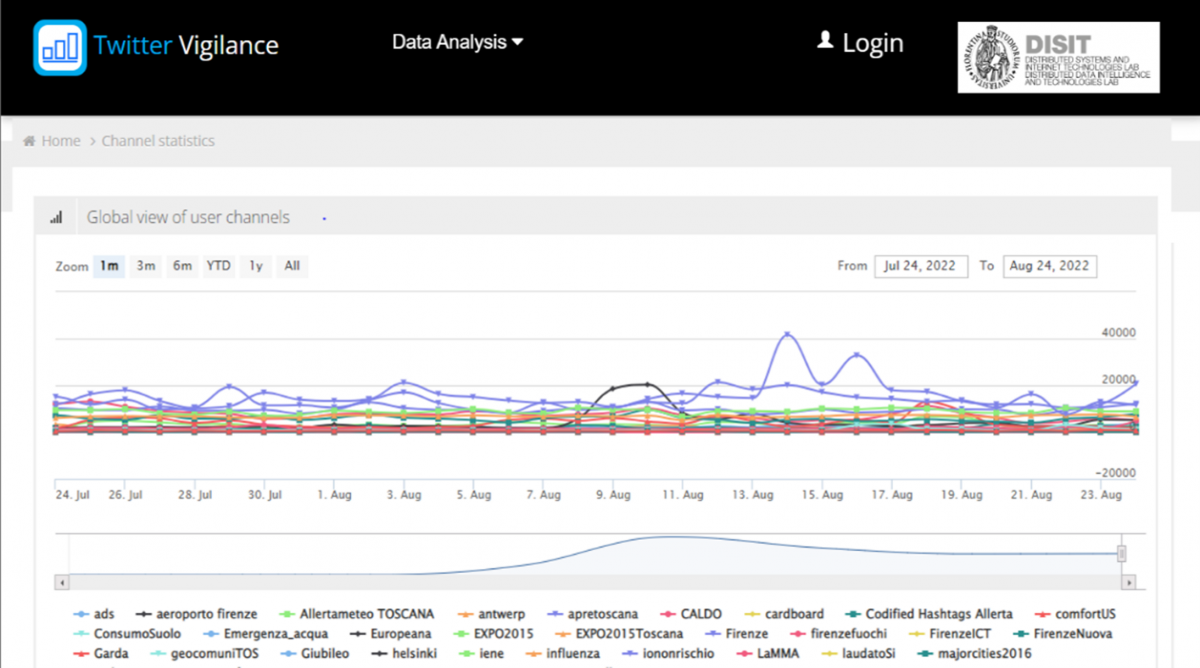The image size is (1200, 668).
Task: Open the To date picker field
Action: 1049,266
